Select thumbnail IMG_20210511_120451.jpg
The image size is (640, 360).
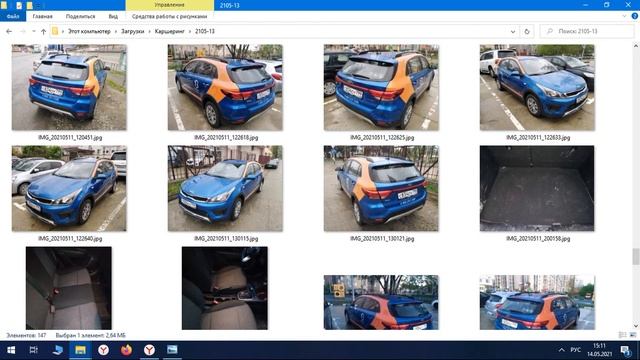click(69, 87)
